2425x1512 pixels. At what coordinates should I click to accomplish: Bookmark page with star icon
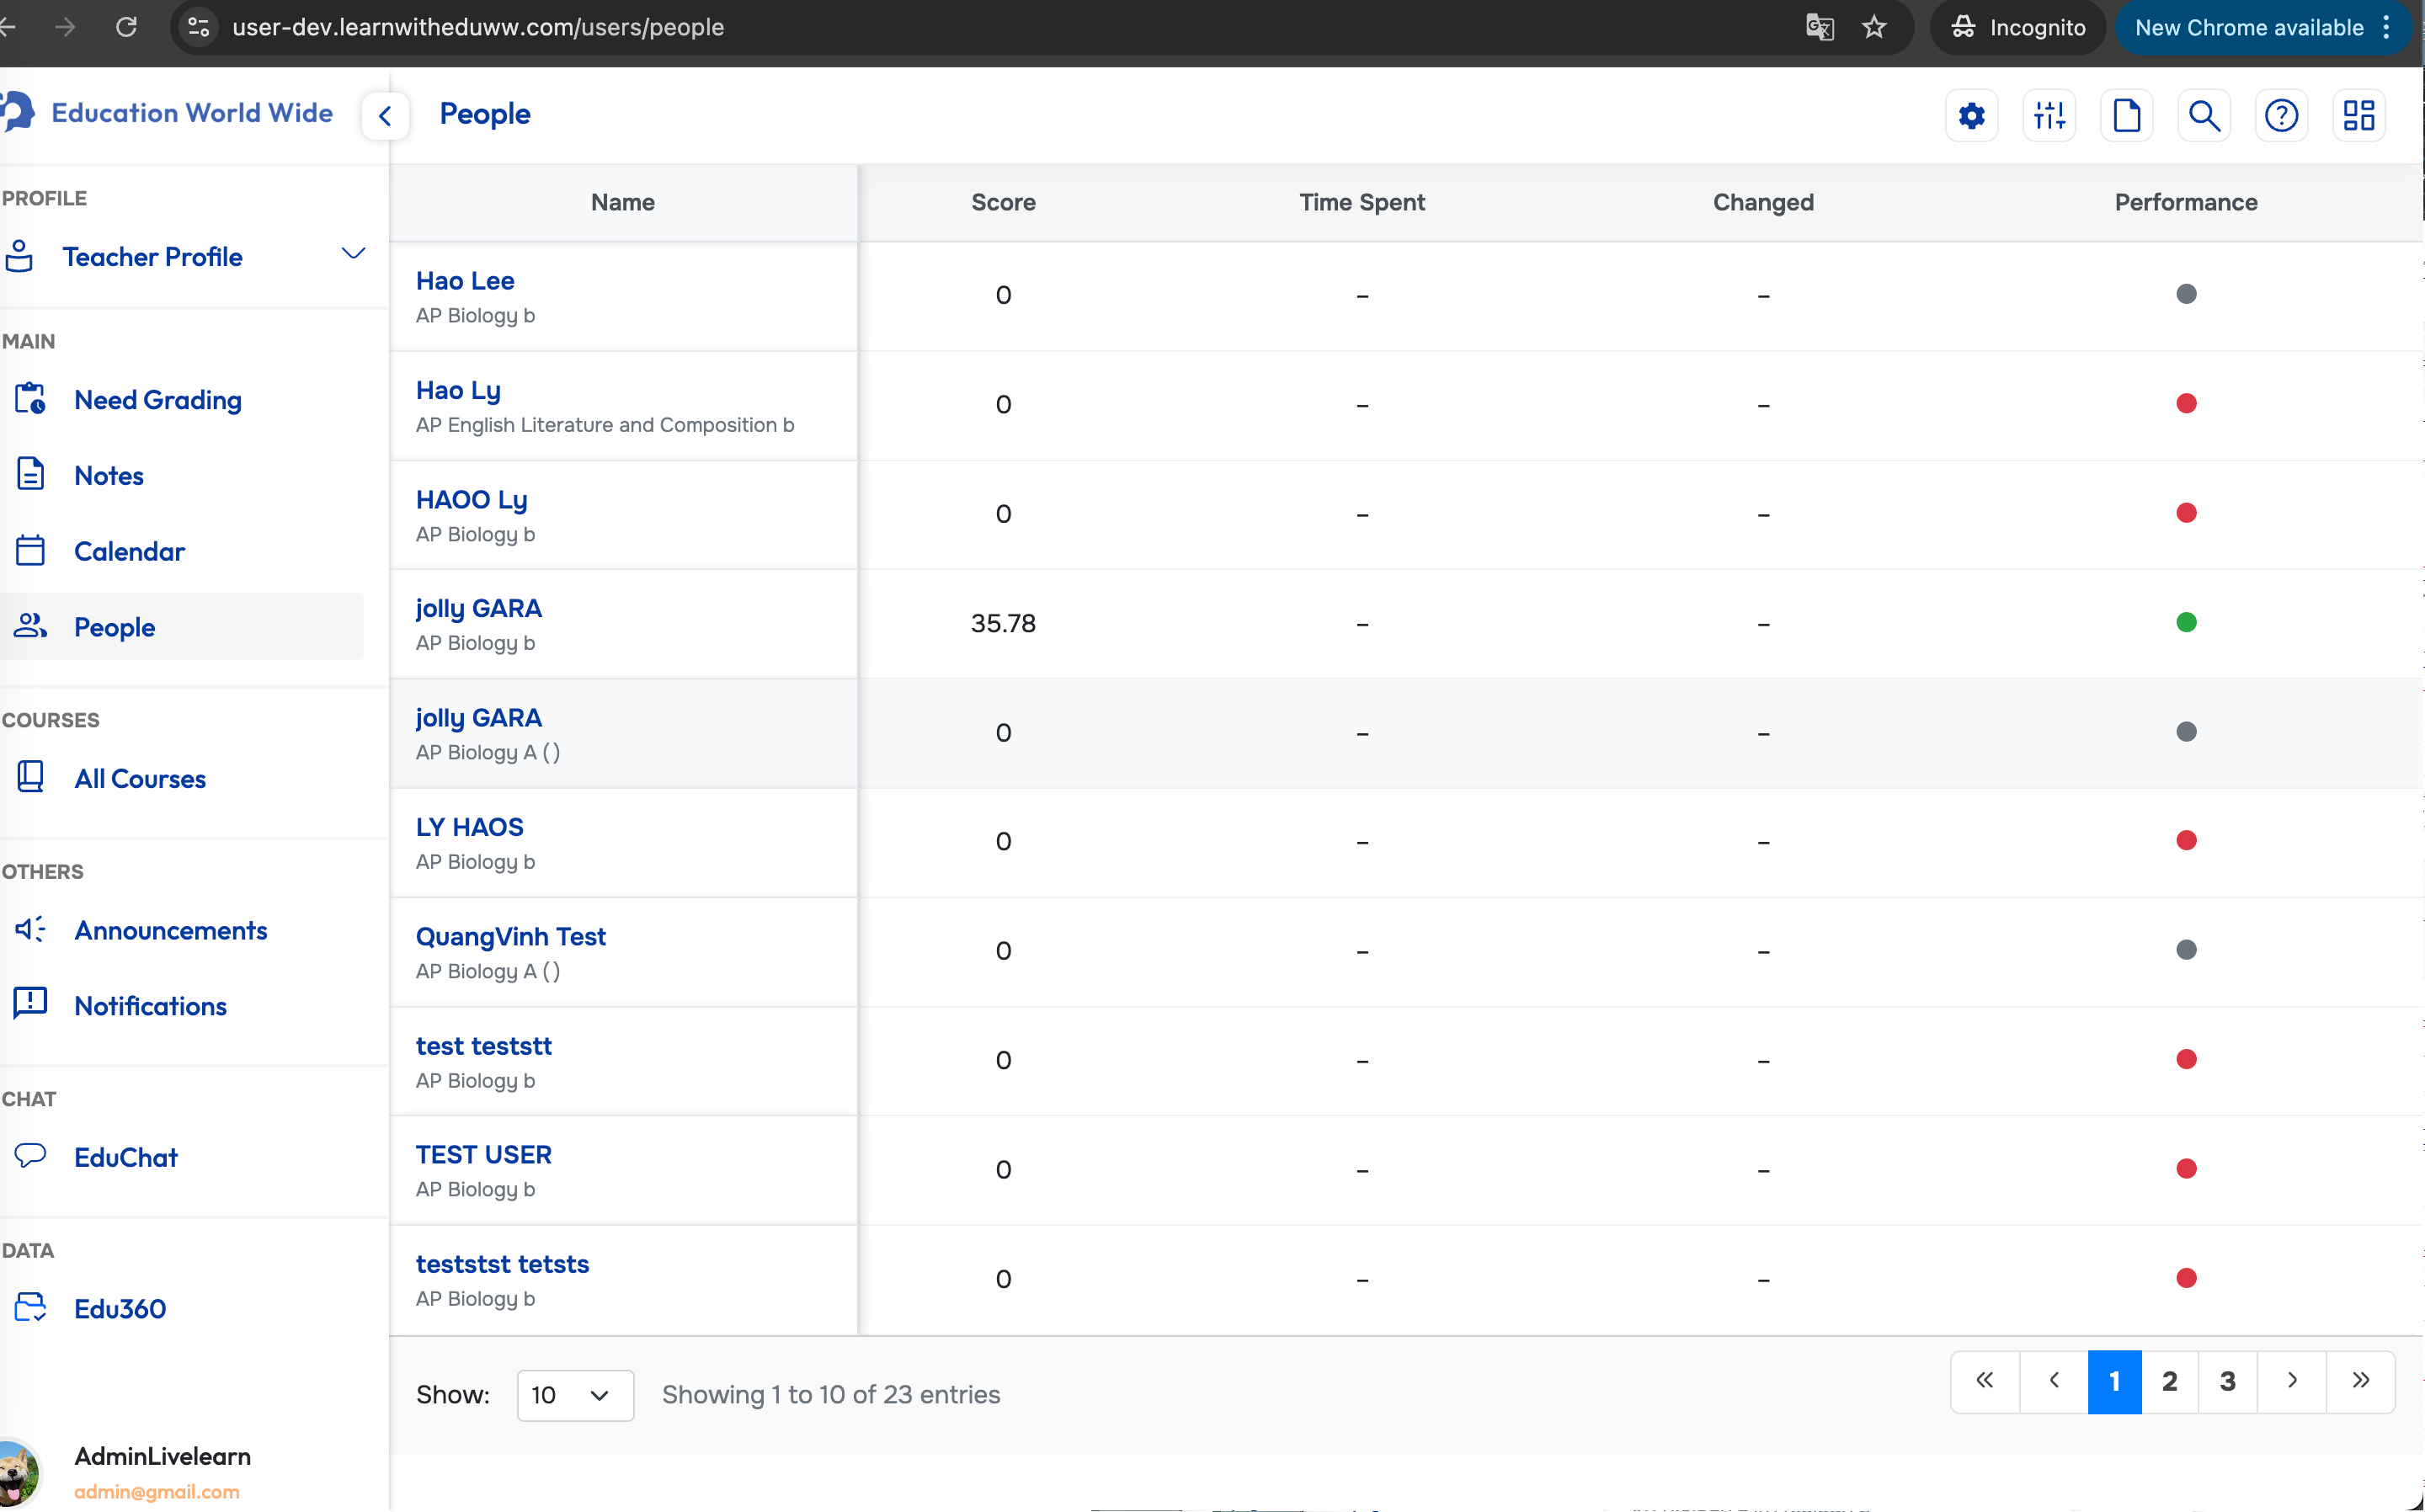click(x=1874, y=27)
